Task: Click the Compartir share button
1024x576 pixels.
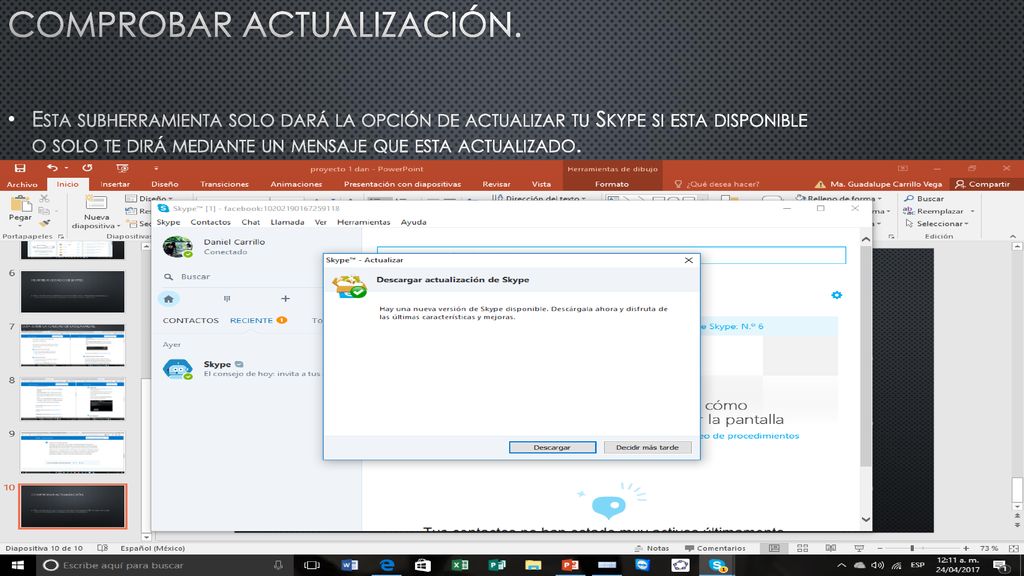Action: pyautogui.click(x=982, y=184)
